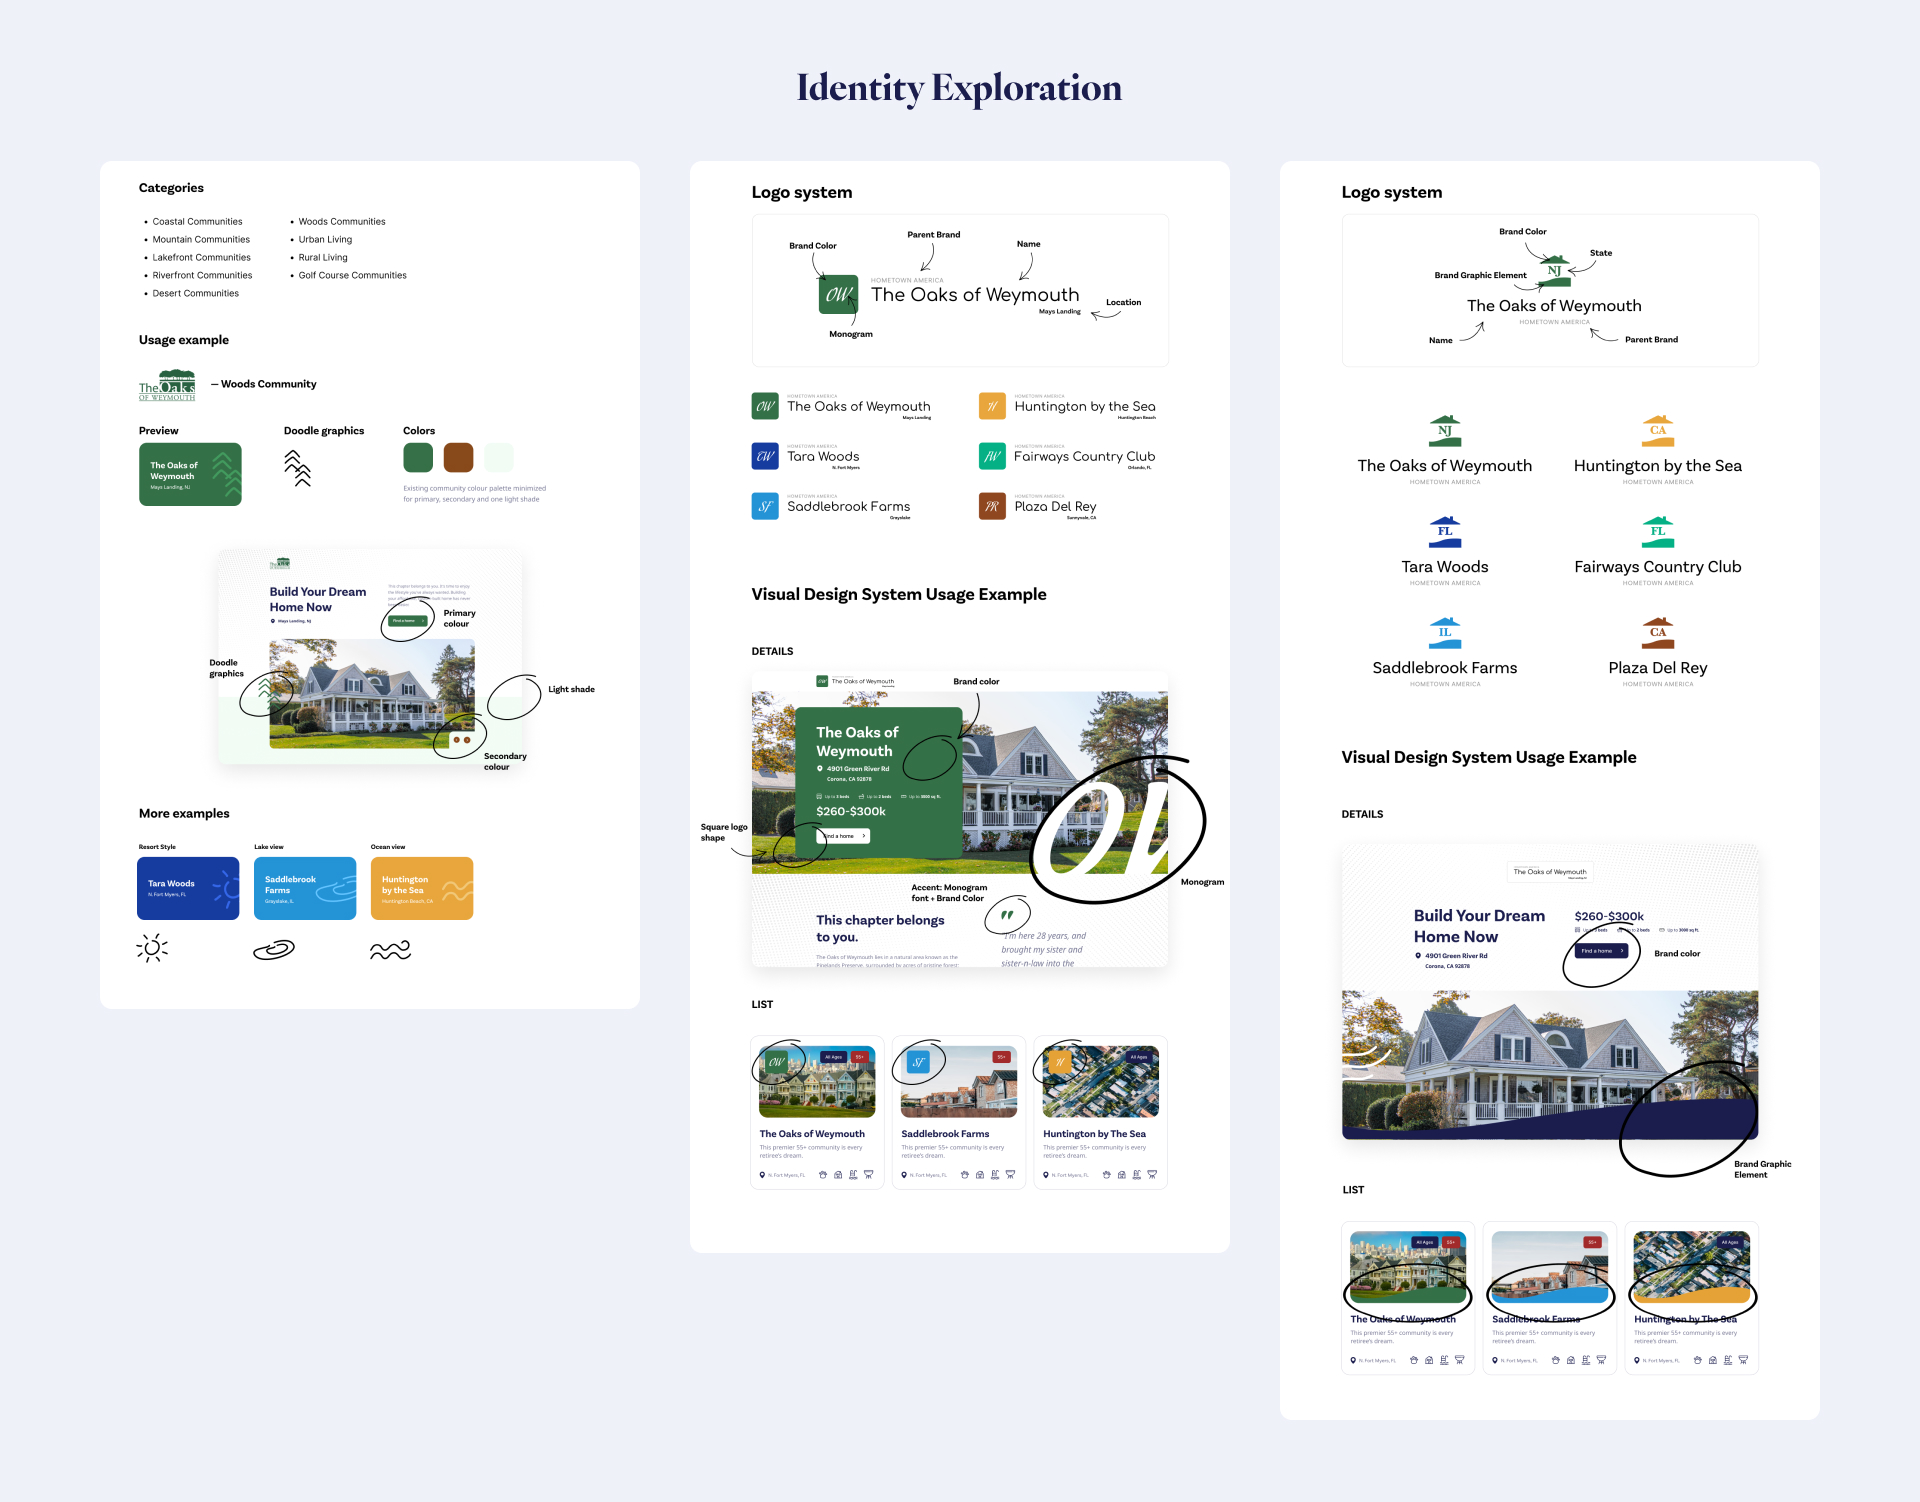The width and height of the screenshot is (1920, 1502).
Task: Click the tree doodle graphics icon
Action: coord(298,468)
